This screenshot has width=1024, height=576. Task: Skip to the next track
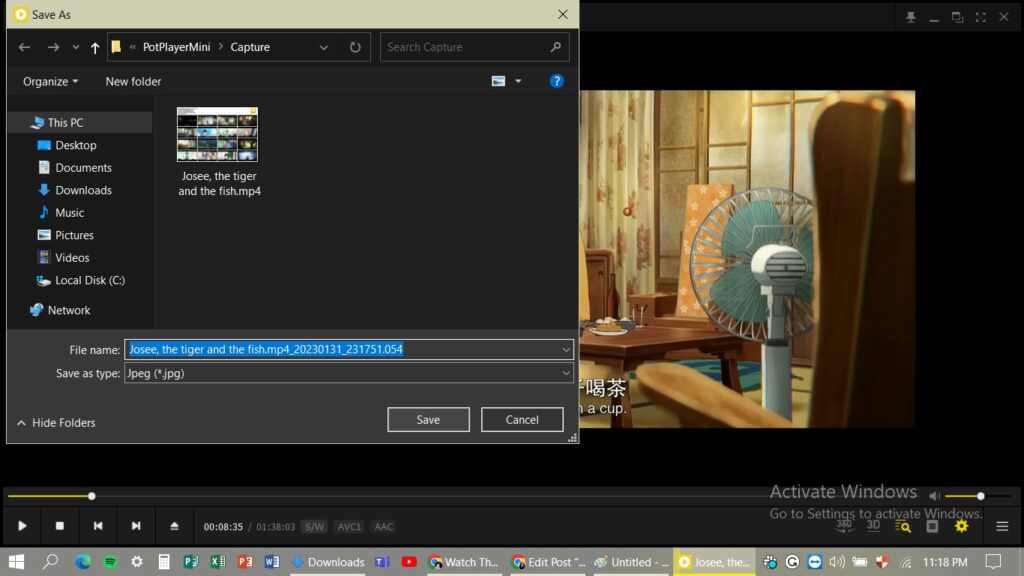click(136, 526)
